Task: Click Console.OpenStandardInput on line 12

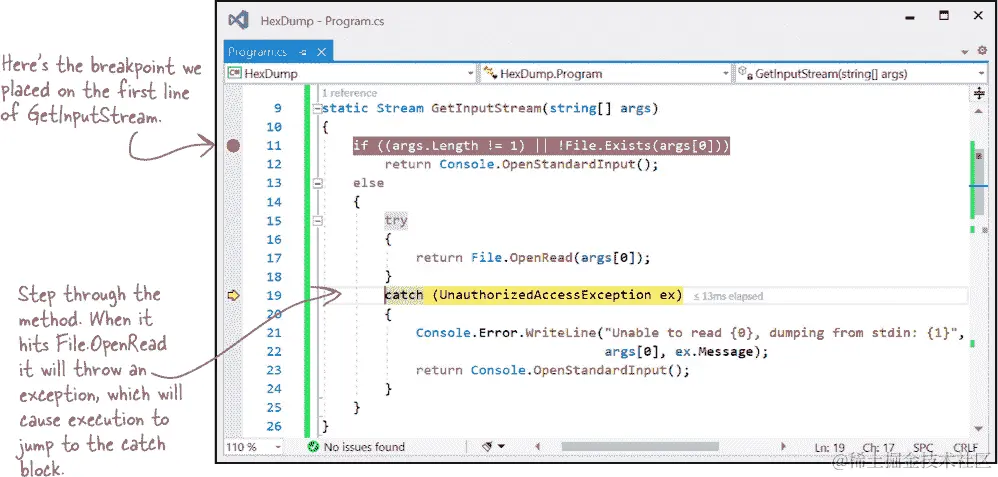Action: pos(538,164)
